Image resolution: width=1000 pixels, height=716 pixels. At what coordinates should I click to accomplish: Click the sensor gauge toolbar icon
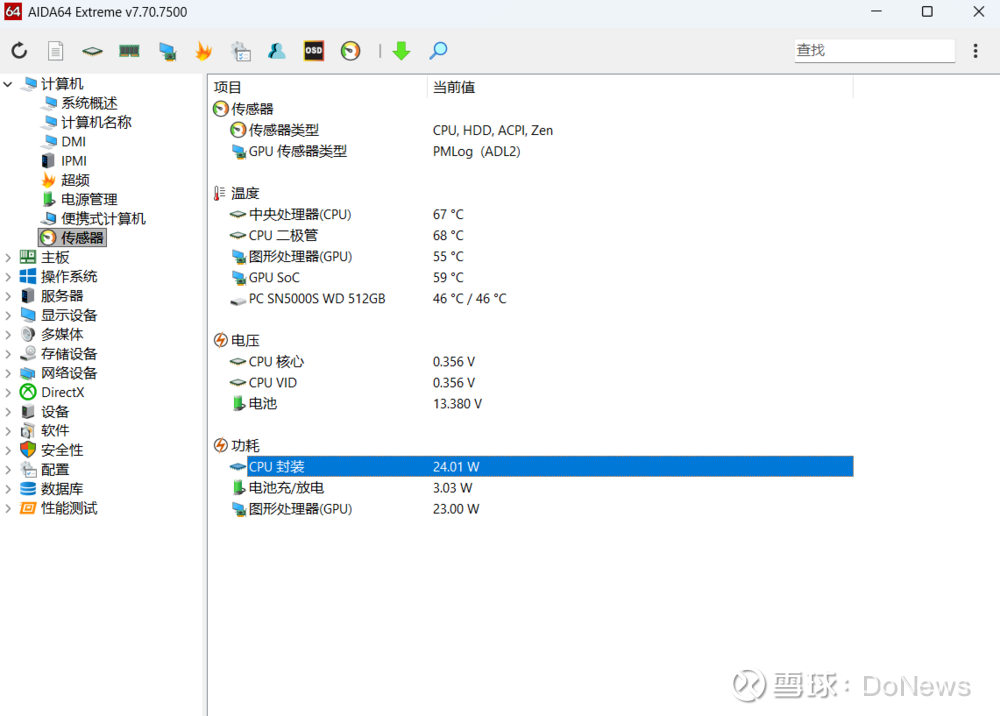pos(350,50)
